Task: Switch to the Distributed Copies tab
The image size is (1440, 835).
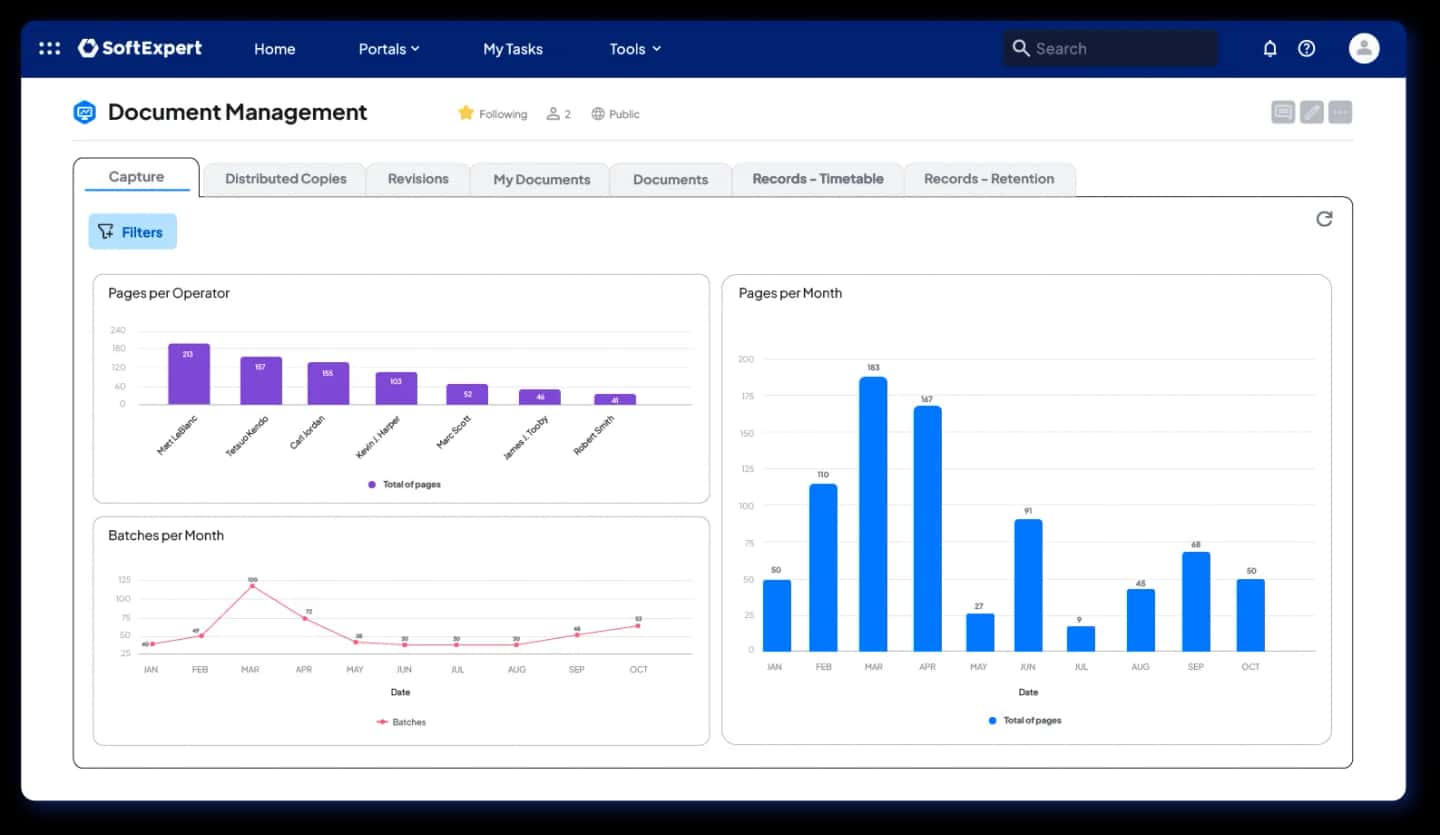Action: pyautogui.click(x=285, y=179)
